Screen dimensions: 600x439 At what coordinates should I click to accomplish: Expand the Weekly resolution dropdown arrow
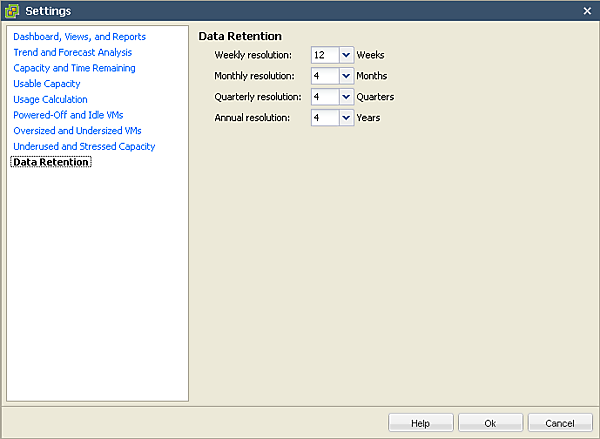point(346,55)
